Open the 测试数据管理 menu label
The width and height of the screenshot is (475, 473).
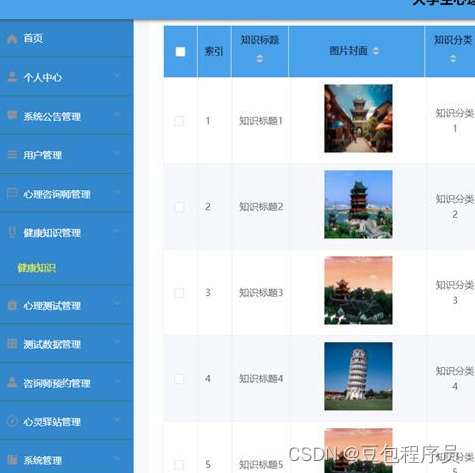(x=52, y=344)
